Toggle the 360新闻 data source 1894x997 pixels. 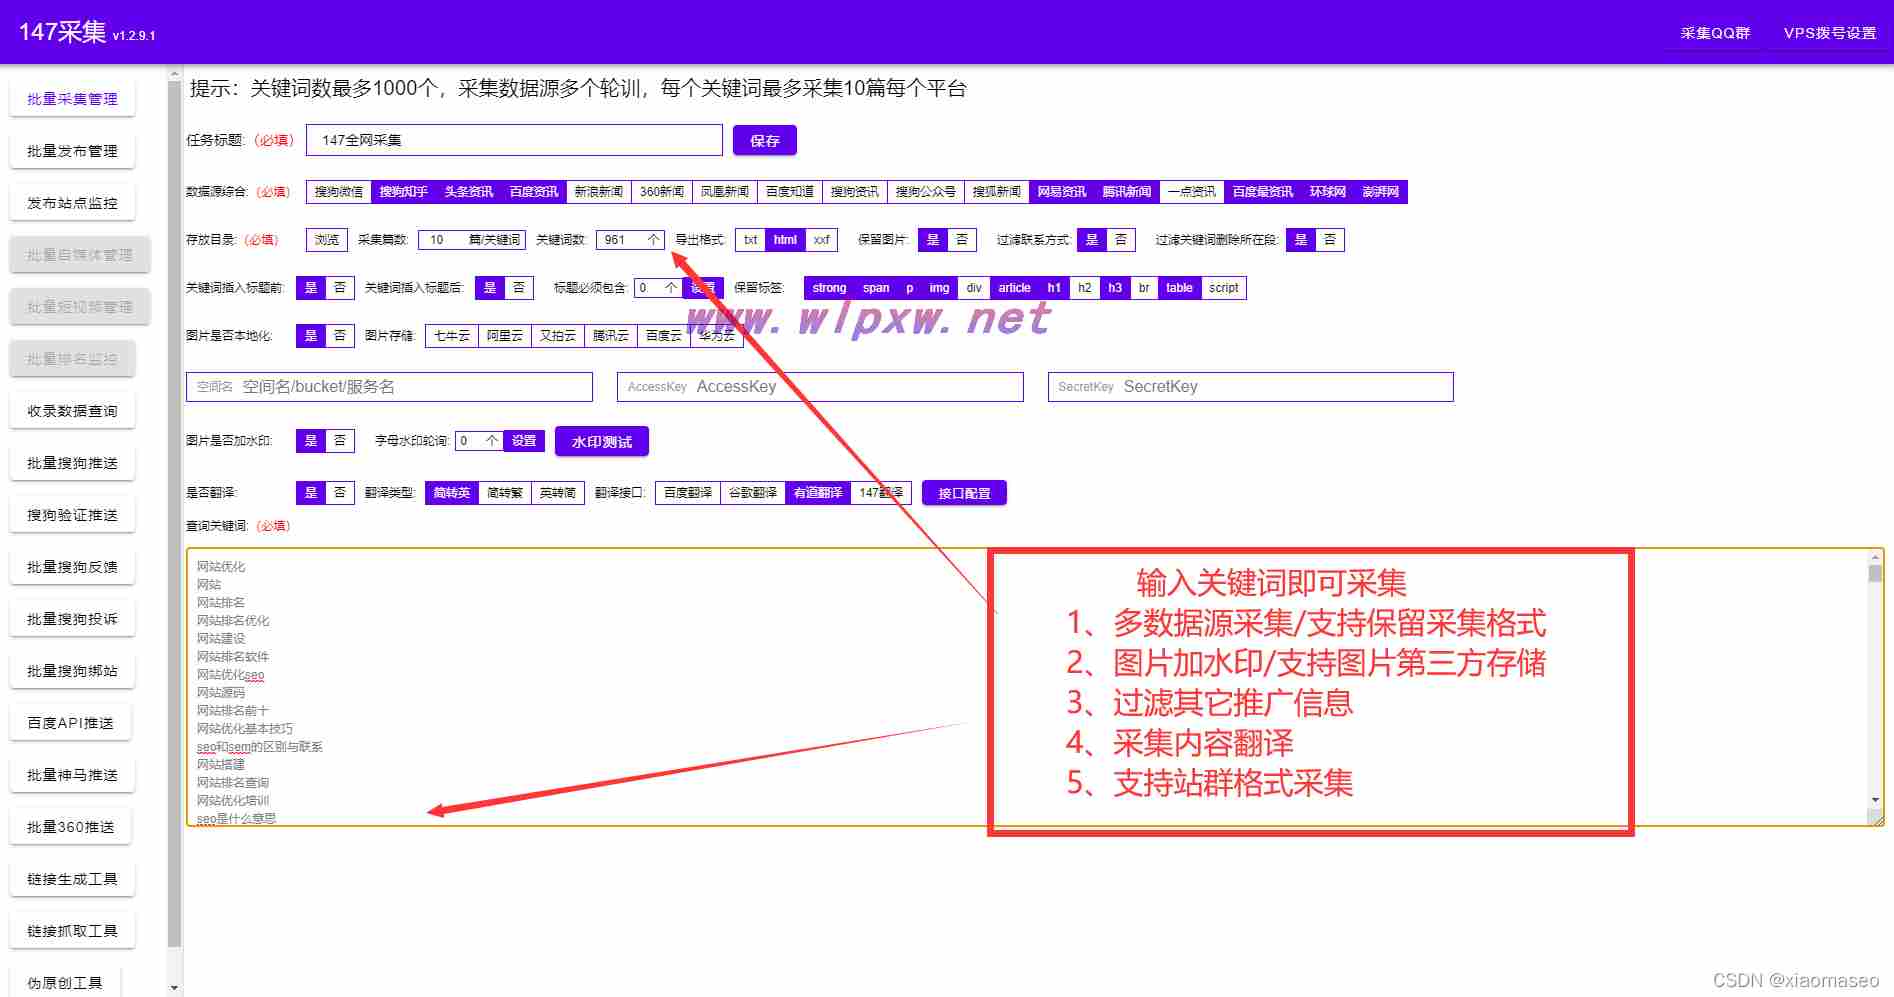coord(662,192)
